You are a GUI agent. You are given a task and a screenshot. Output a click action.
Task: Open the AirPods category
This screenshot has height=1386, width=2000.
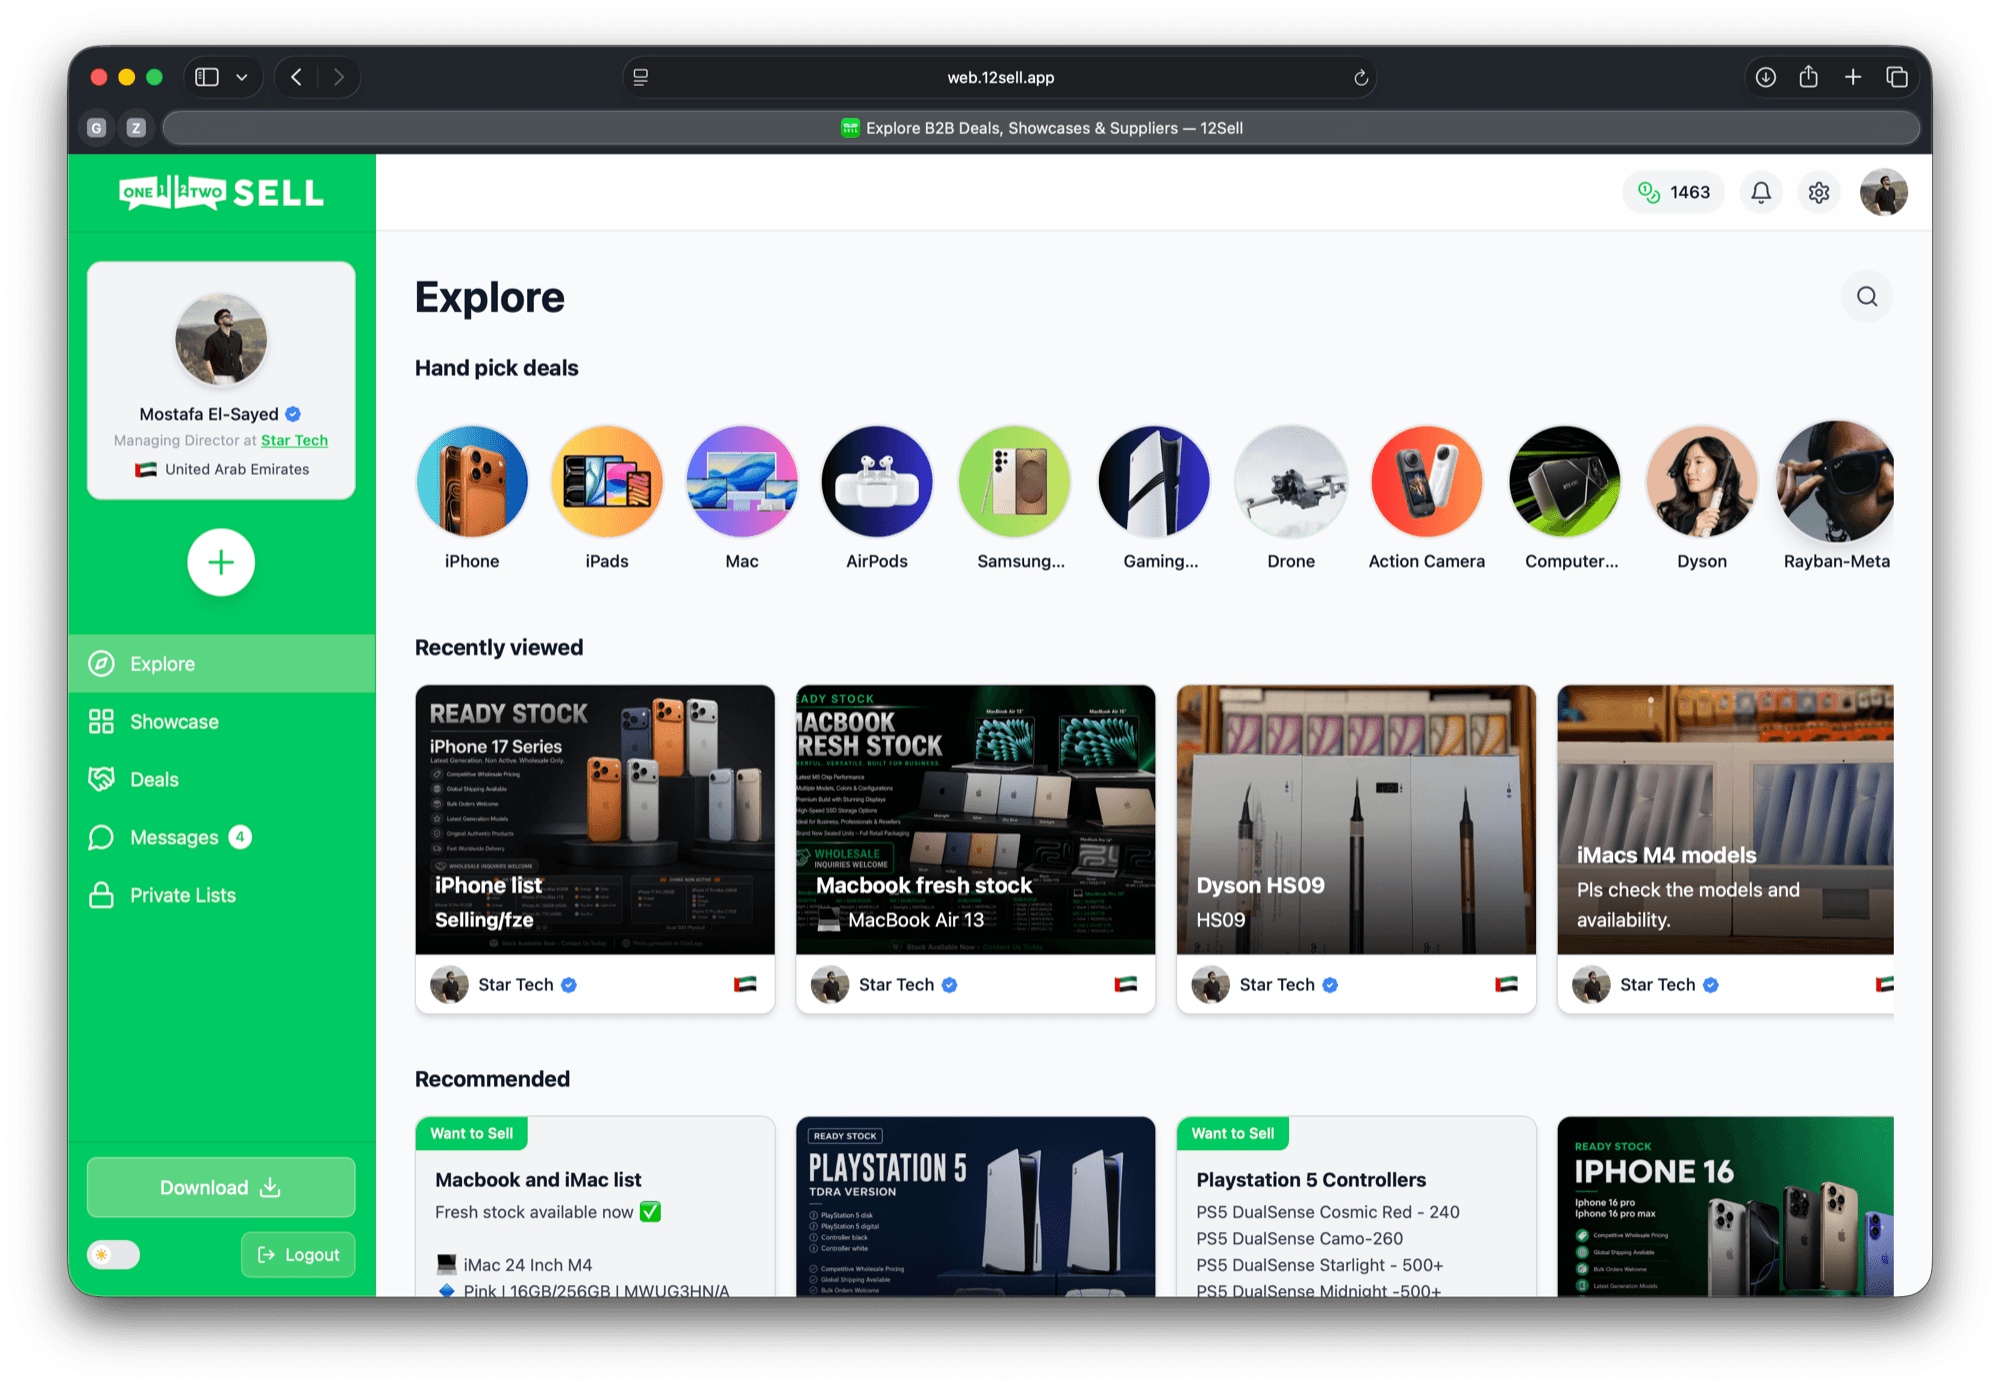[x=877, y=482]
